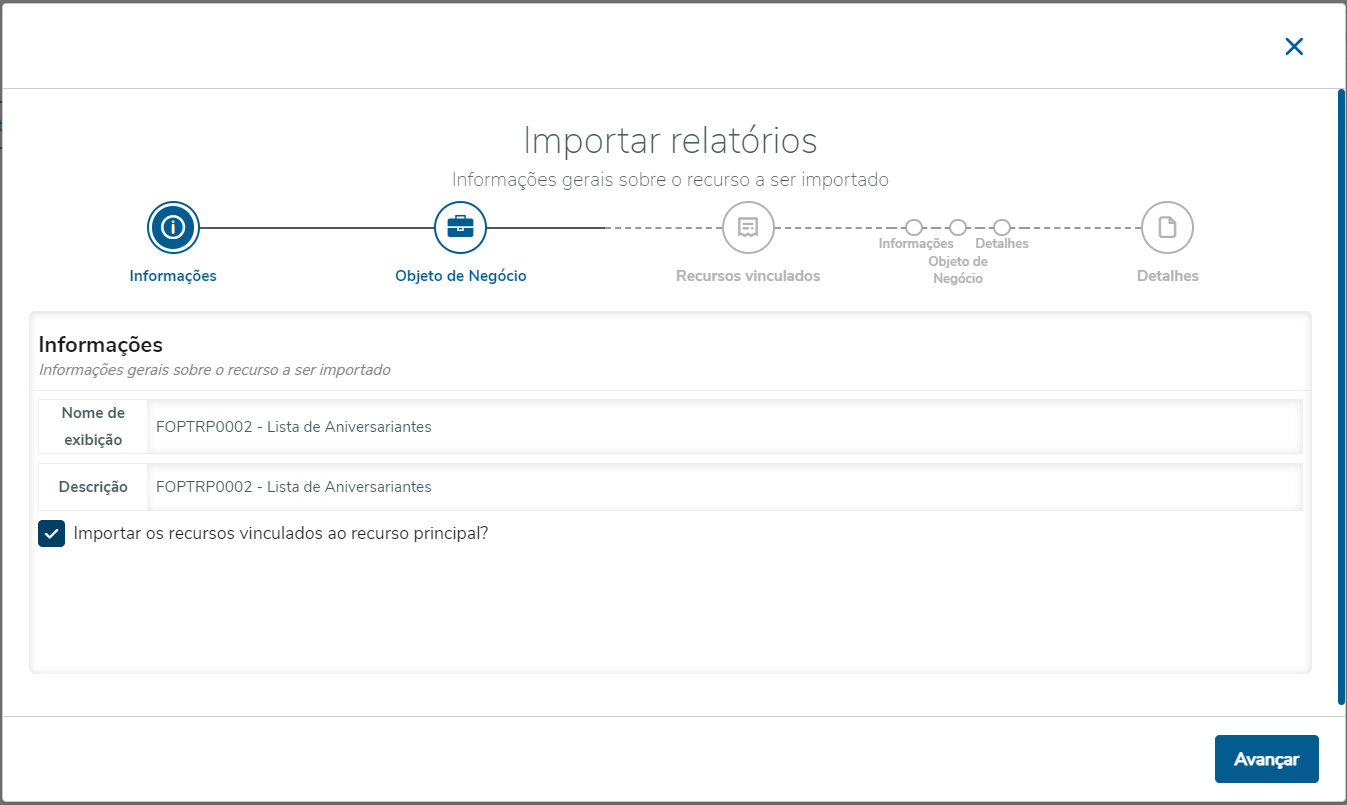Click the Nome de exibição label
This screenshot has height=805, width=1347.
pos(93,427)
